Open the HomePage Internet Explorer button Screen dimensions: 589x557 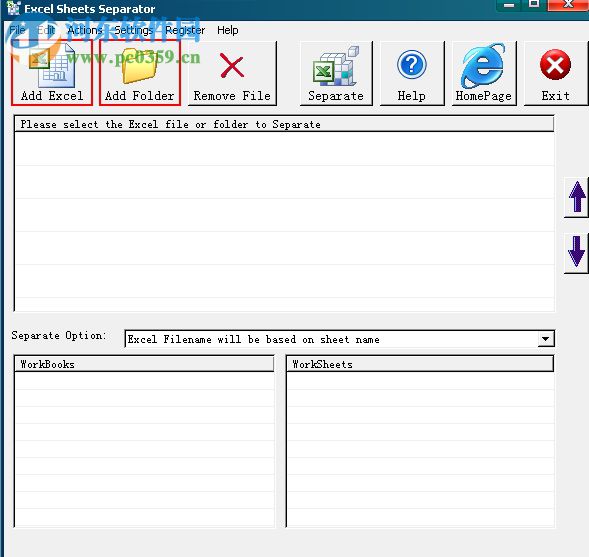point(484,74)
